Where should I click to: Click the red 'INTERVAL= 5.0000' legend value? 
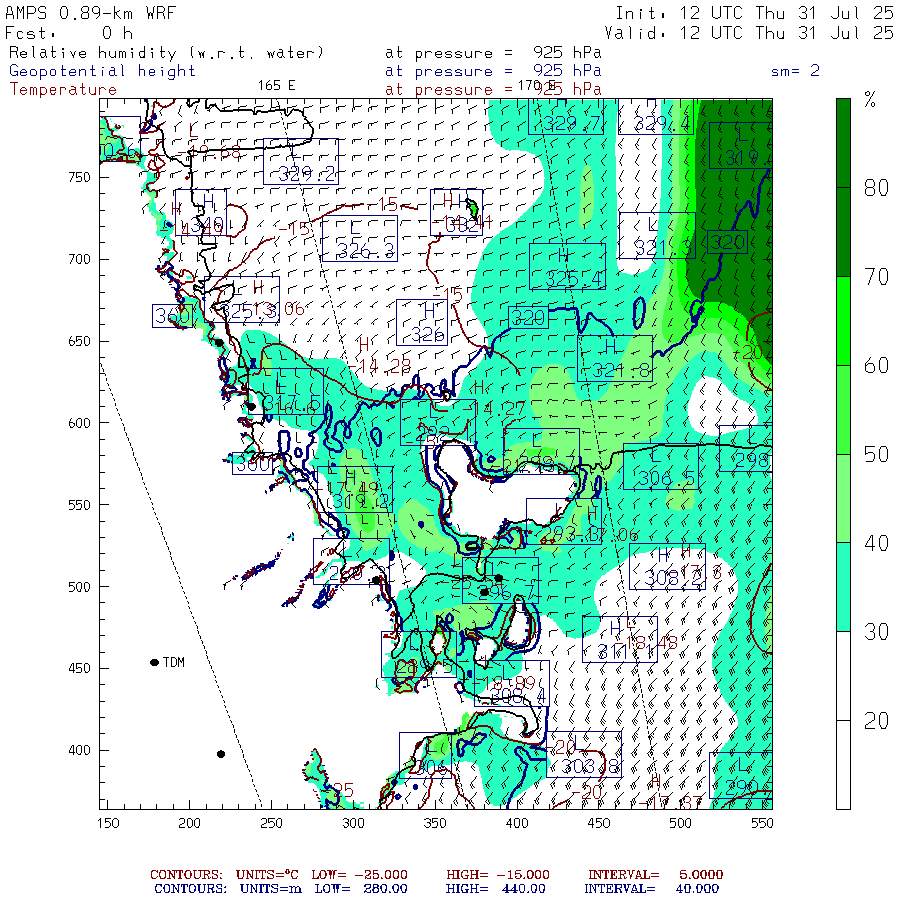655,875
